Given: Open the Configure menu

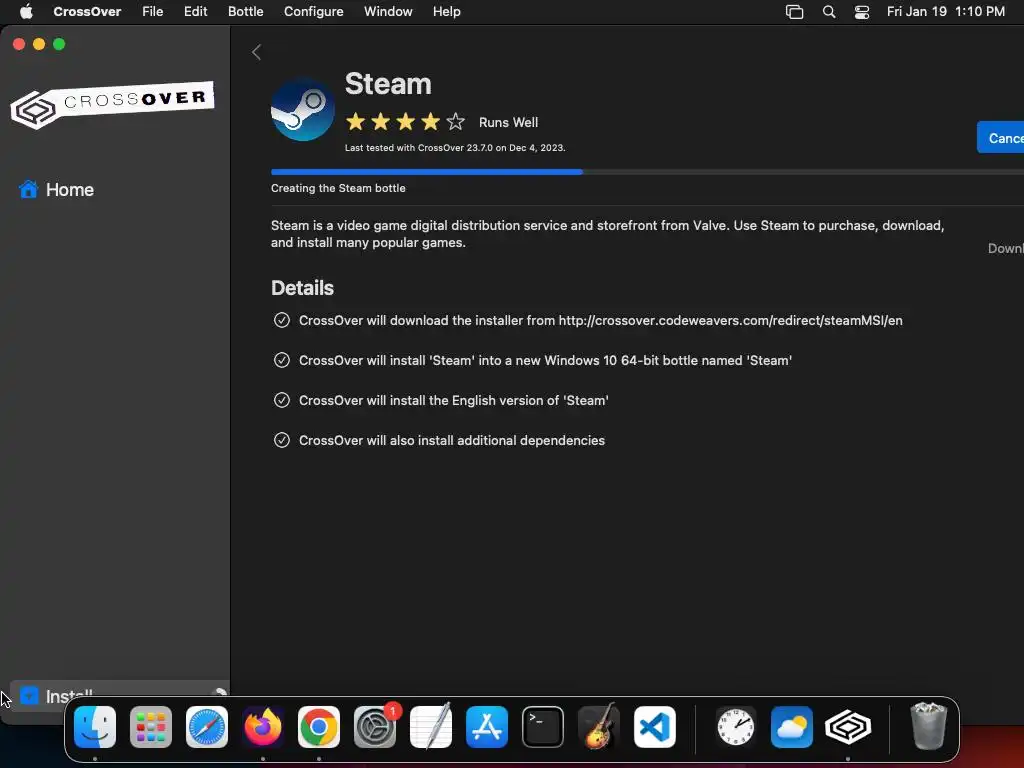Looking at the screenshot, I should coord(313,12).
